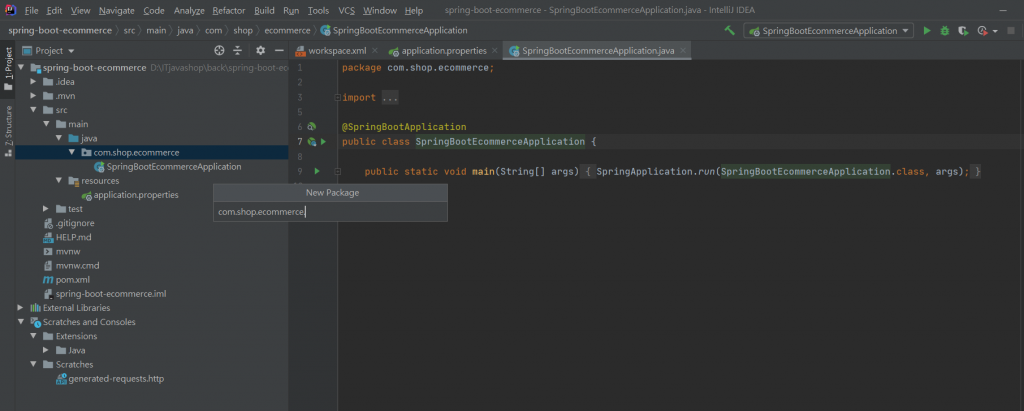Expand the .mvn folder
1024x411 pixels.
[x=33, y=96]
